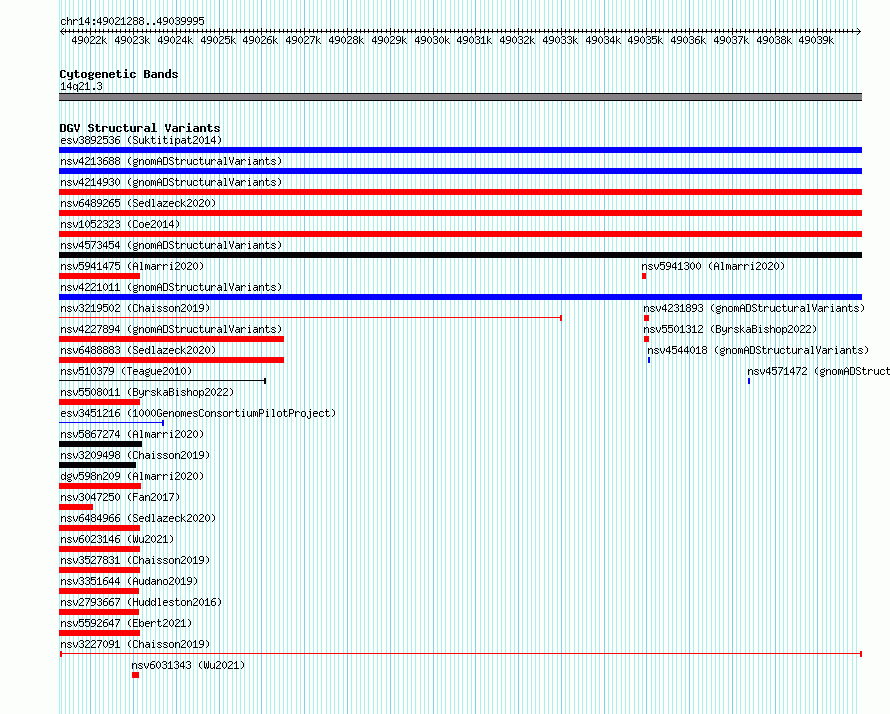
Task: Click the red bar below nsv4214930
Action: [x=460, y=192]
